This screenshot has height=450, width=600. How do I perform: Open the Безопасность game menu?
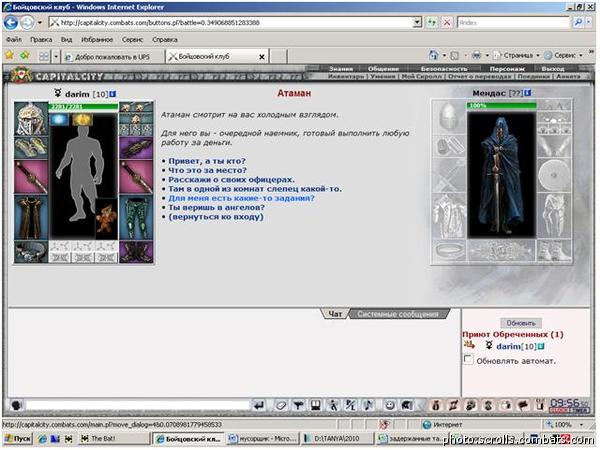click(x=444, y=69)
